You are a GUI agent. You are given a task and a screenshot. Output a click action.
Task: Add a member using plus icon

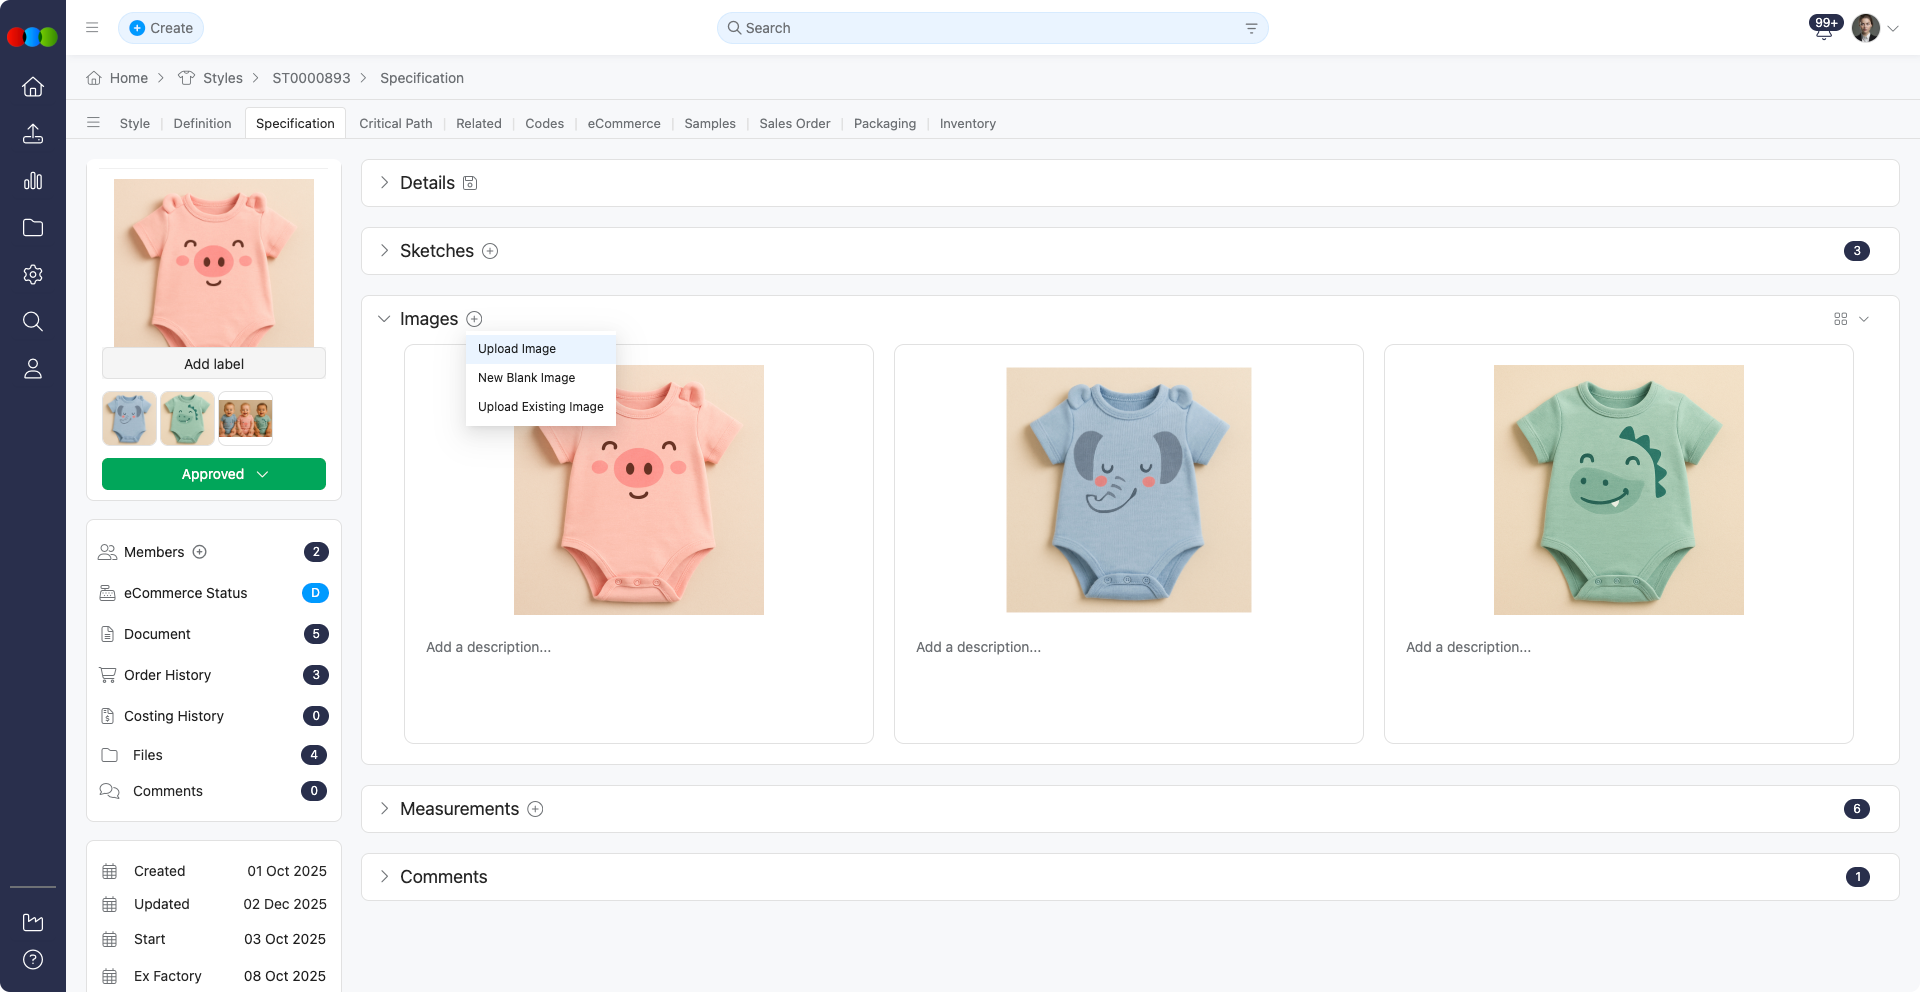[200, 552]
